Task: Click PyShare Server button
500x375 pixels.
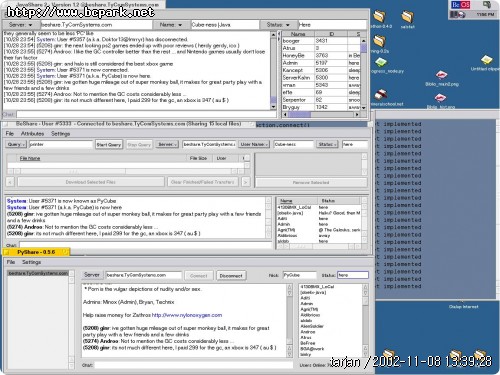Action: point(92,275)
